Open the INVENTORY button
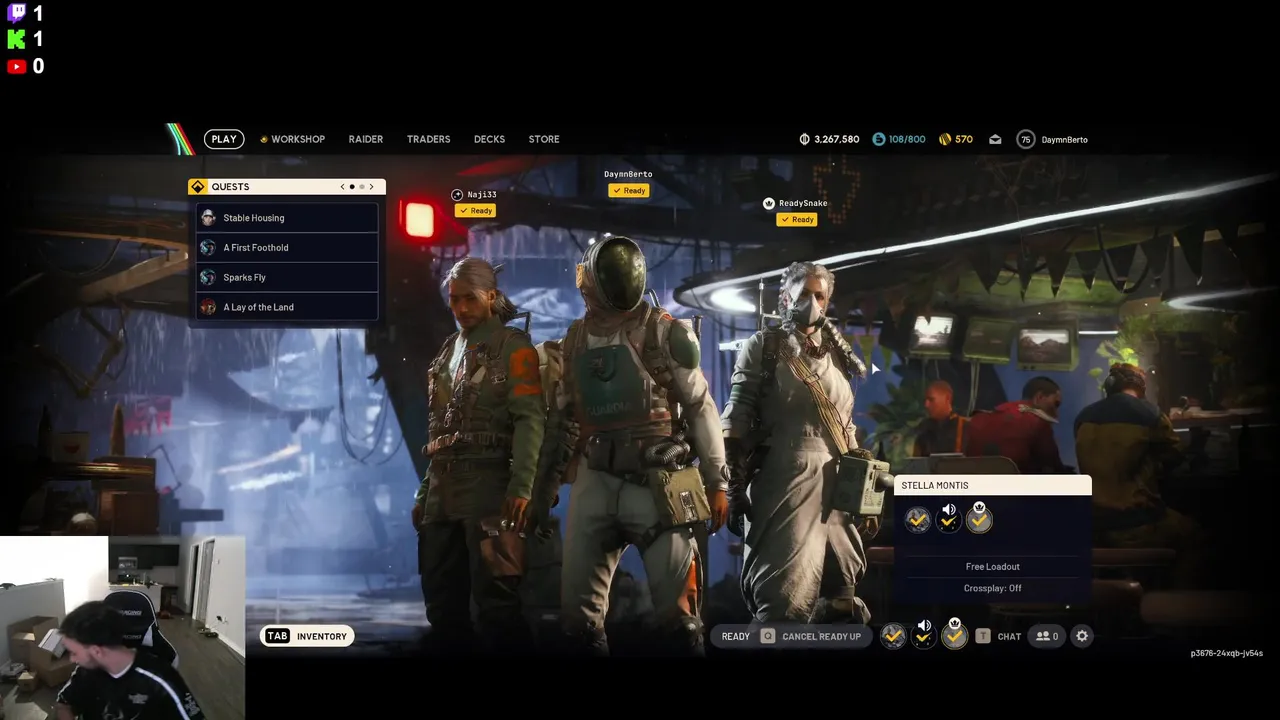The height and width of the screenshot is (720, 1280). point(307,636)
